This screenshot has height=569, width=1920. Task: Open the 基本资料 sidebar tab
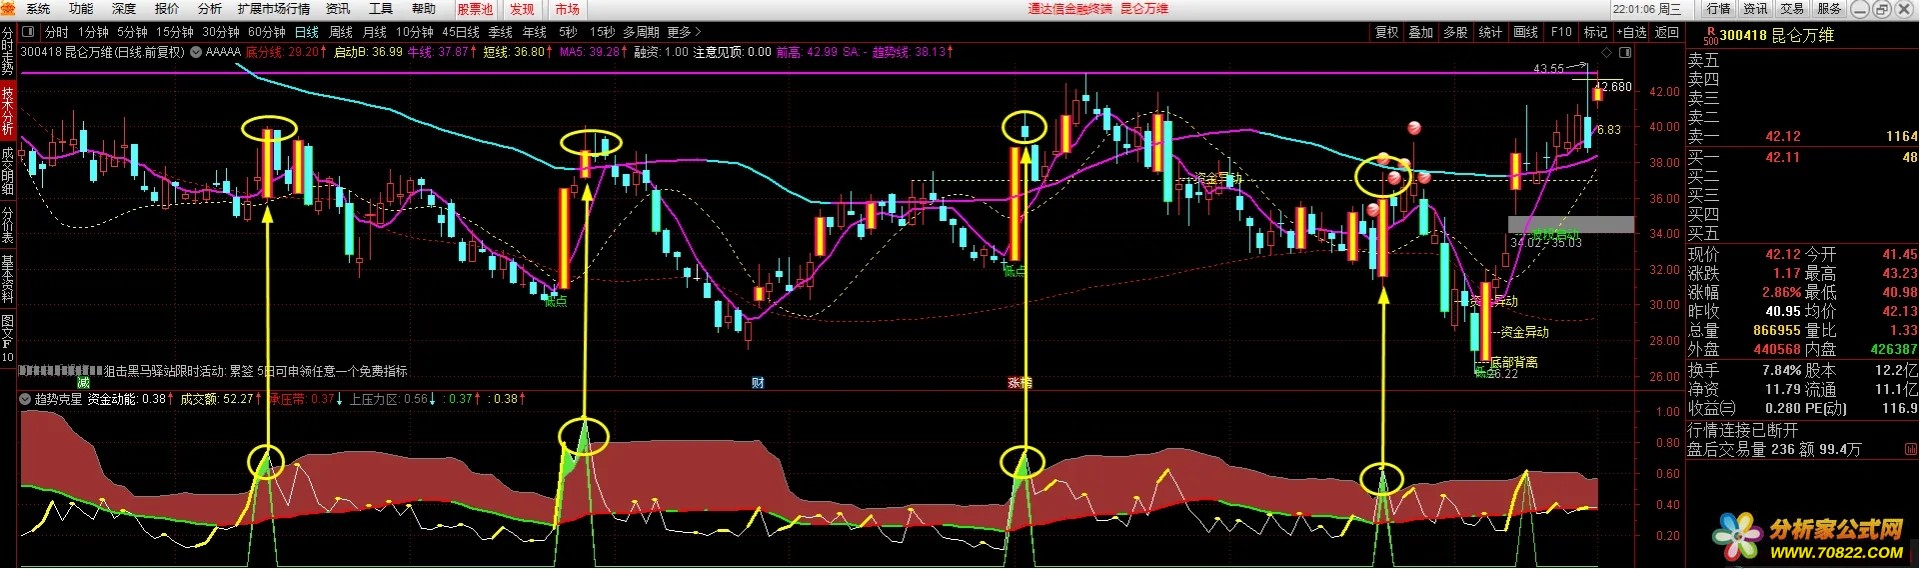tap(7, 278)
